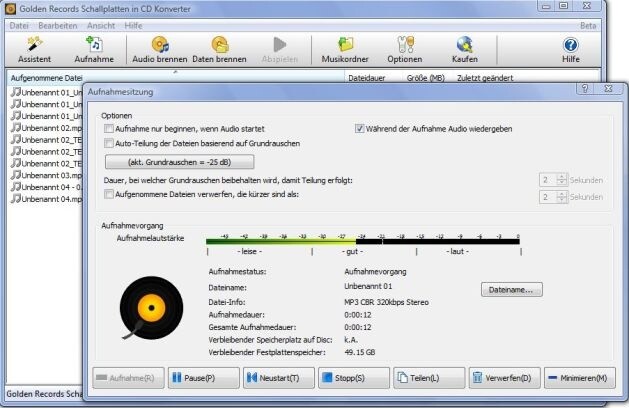This screenshot has width=629, height=408.
Task: Open the Bearbeiten menu
Action: point(58,26)
